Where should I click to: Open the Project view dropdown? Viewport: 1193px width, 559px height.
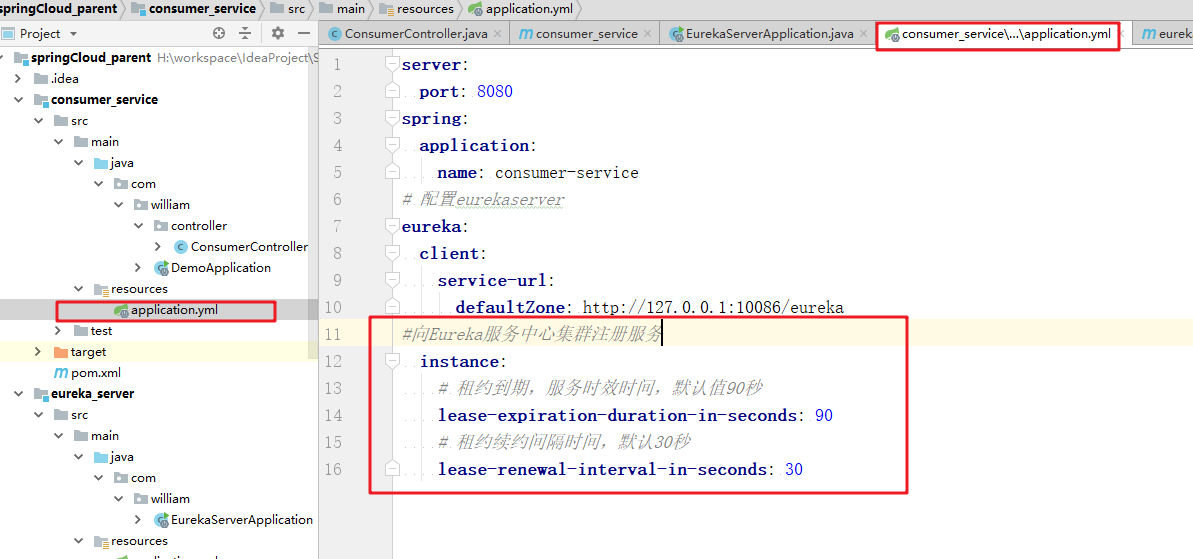(x=73, y=34)
